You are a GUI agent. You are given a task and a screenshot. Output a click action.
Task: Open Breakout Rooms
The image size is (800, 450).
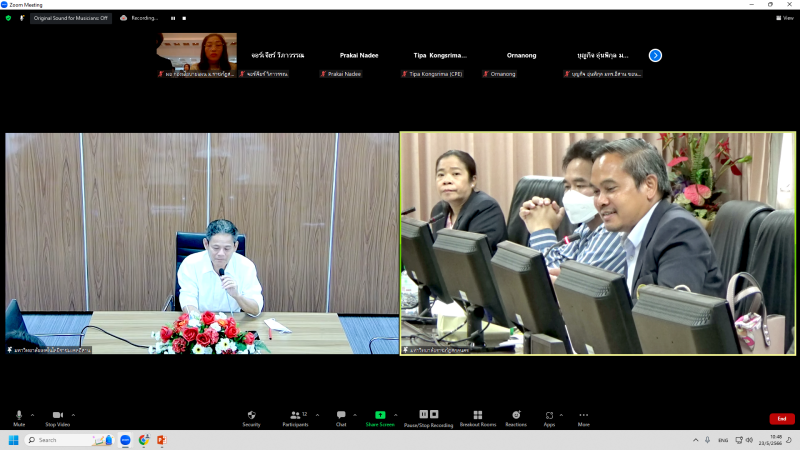(477, 417)
